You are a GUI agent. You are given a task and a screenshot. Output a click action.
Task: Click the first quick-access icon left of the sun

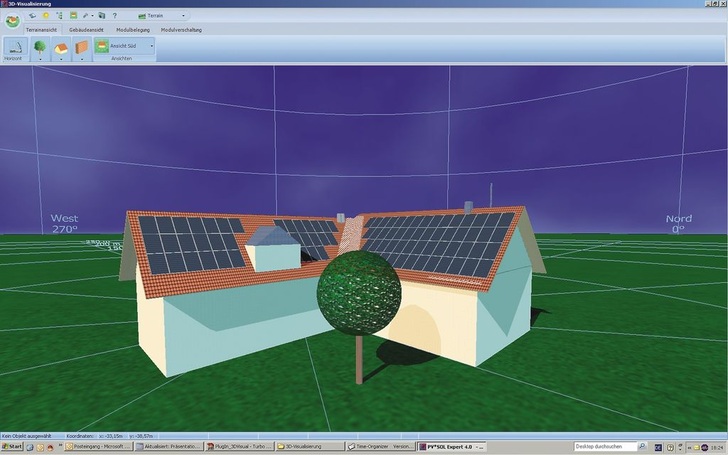pyautogui.click(x=32, y=16)
